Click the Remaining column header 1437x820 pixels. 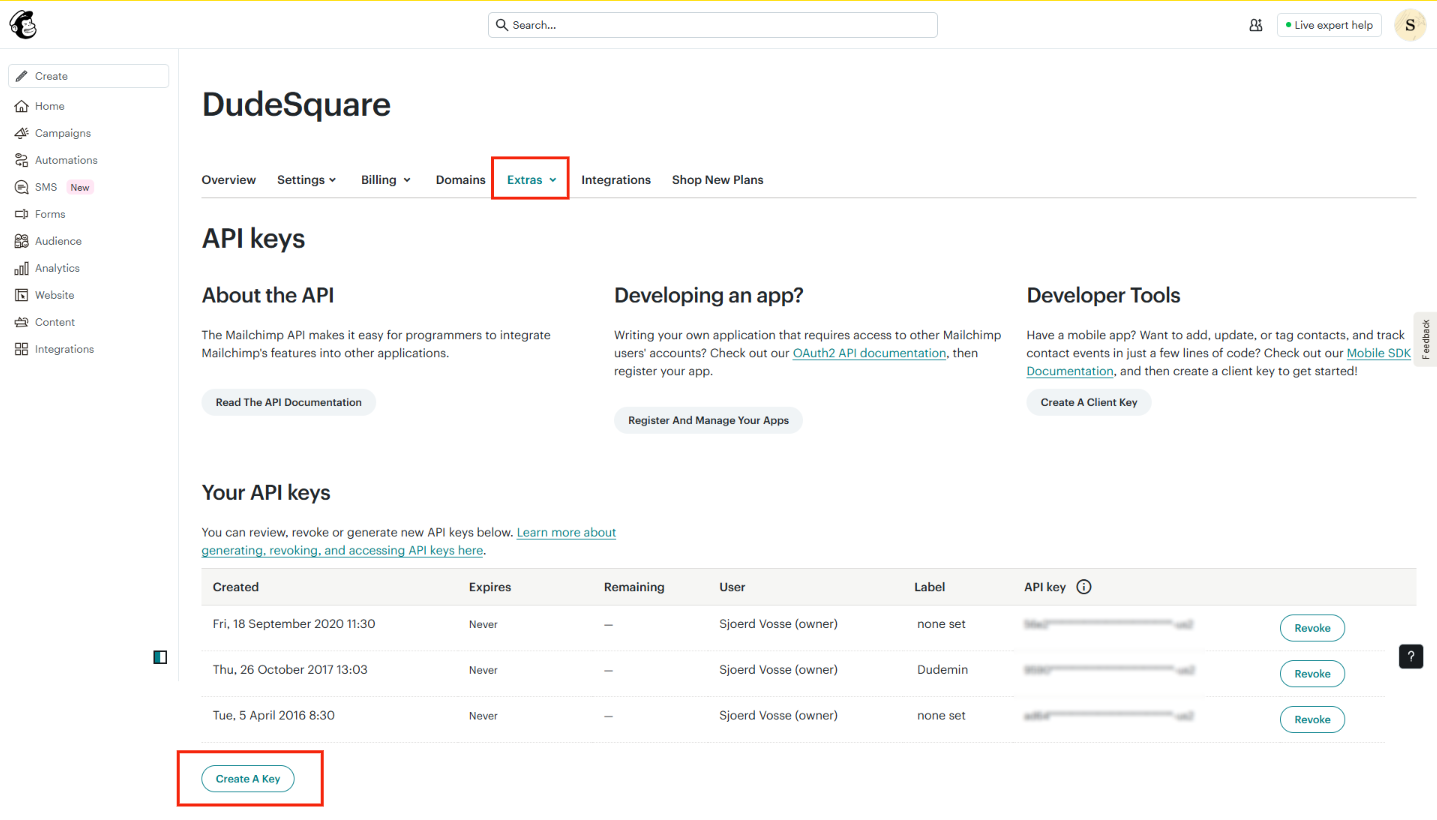click(634, 587)
